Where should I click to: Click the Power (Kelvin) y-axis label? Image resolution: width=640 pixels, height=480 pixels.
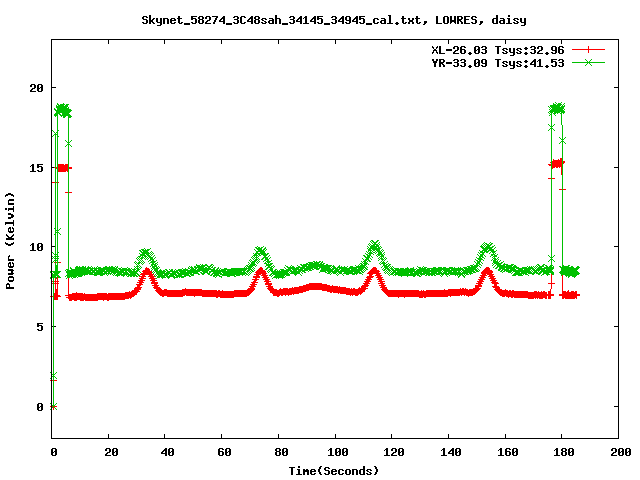click(10, 241)
